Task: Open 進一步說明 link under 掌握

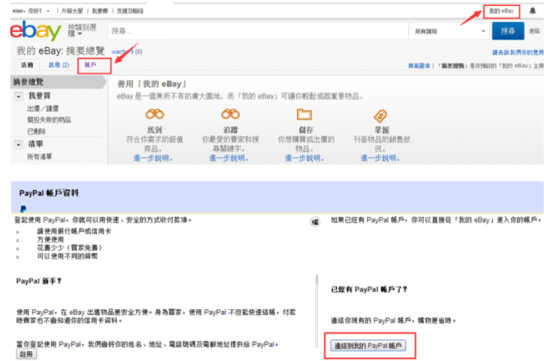Action: click(380, 158)
